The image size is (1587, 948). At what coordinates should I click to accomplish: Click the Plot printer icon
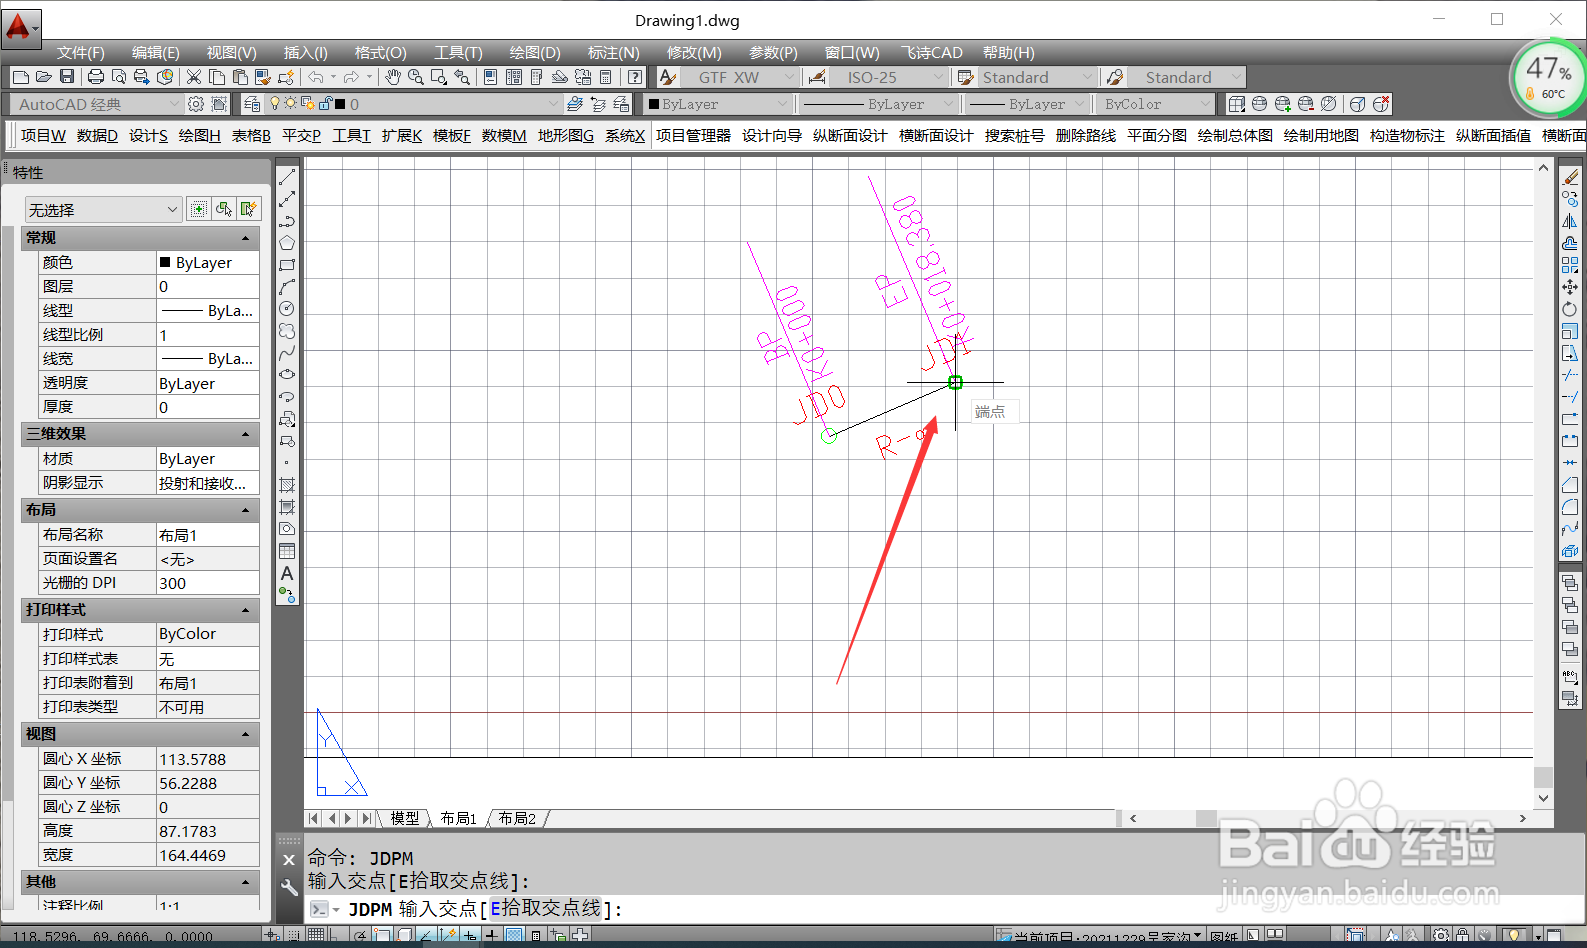click(96, 77)
